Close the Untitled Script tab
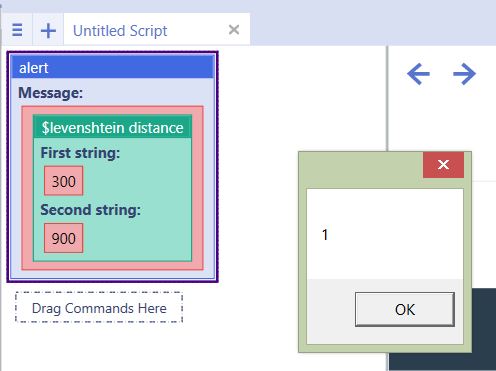The image size is (496, 371). [234, 30]
